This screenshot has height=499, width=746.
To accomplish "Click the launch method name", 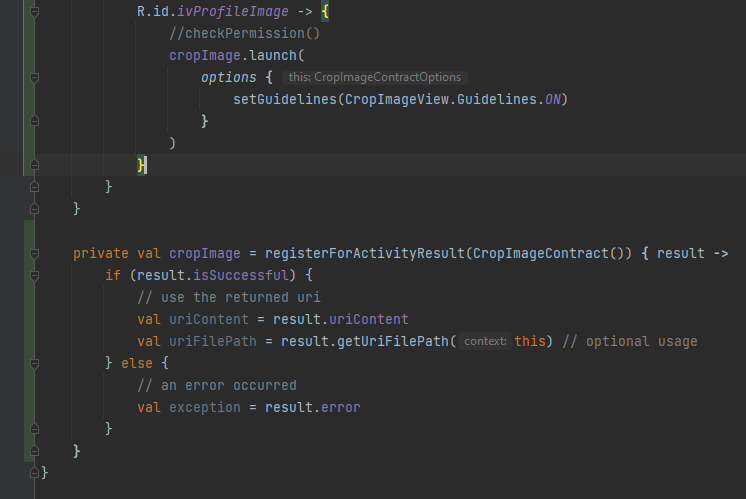I will [x=273, y=56].
